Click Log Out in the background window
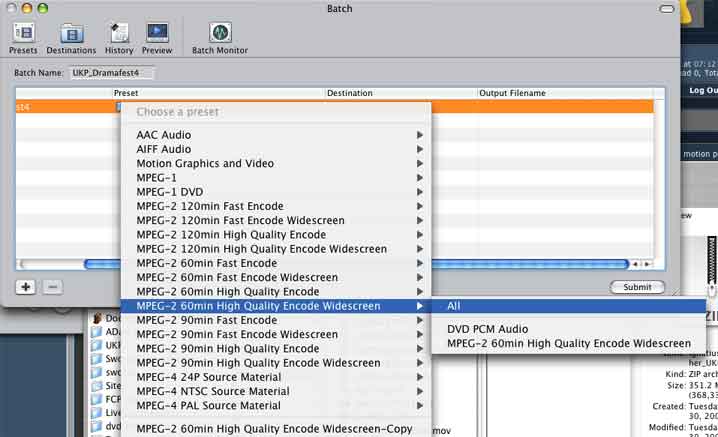This screenshot has height=437, width=718. [x=703, y=90]
